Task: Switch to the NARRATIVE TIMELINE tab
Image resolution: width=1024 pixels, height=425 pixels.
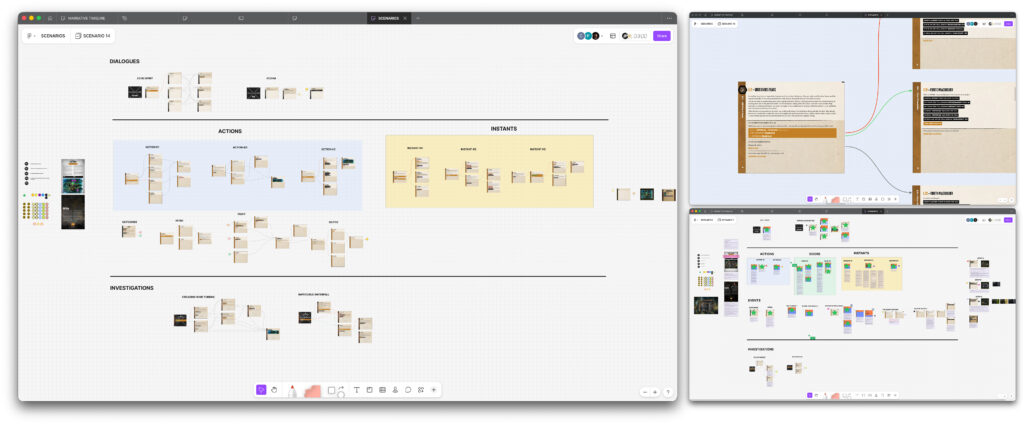Action: tap(85, 18)
